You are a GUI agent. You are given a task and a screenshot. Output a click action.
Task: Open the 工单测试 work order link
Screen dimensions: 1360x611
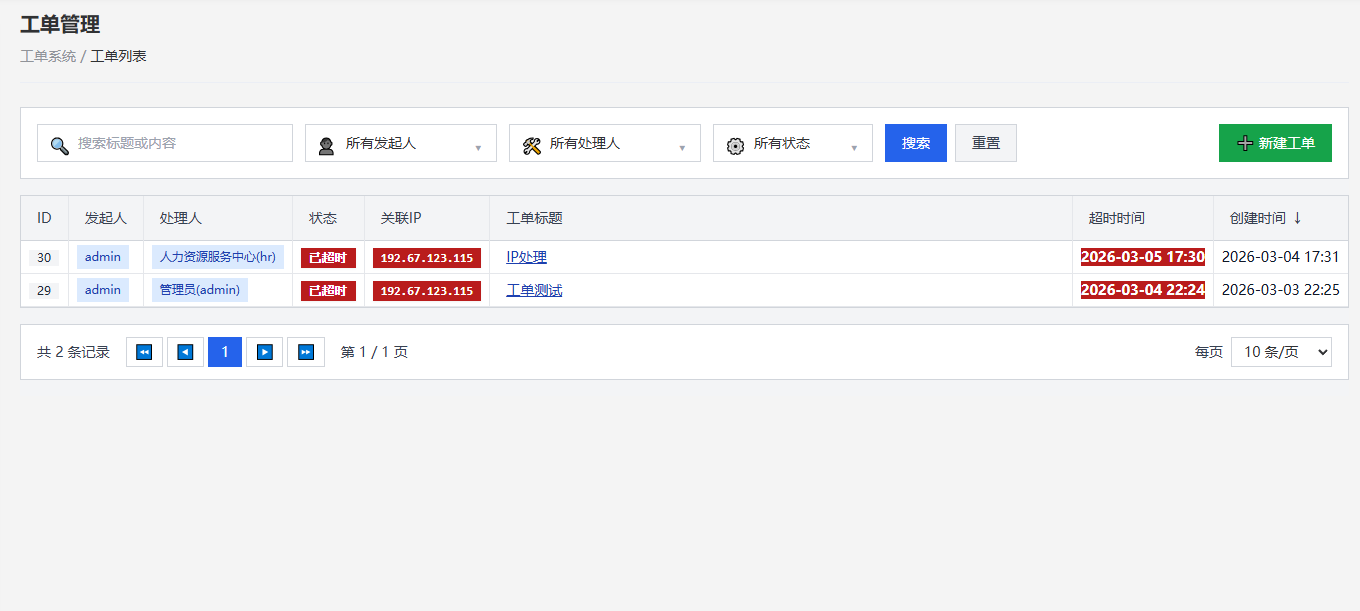click(534, 290)
